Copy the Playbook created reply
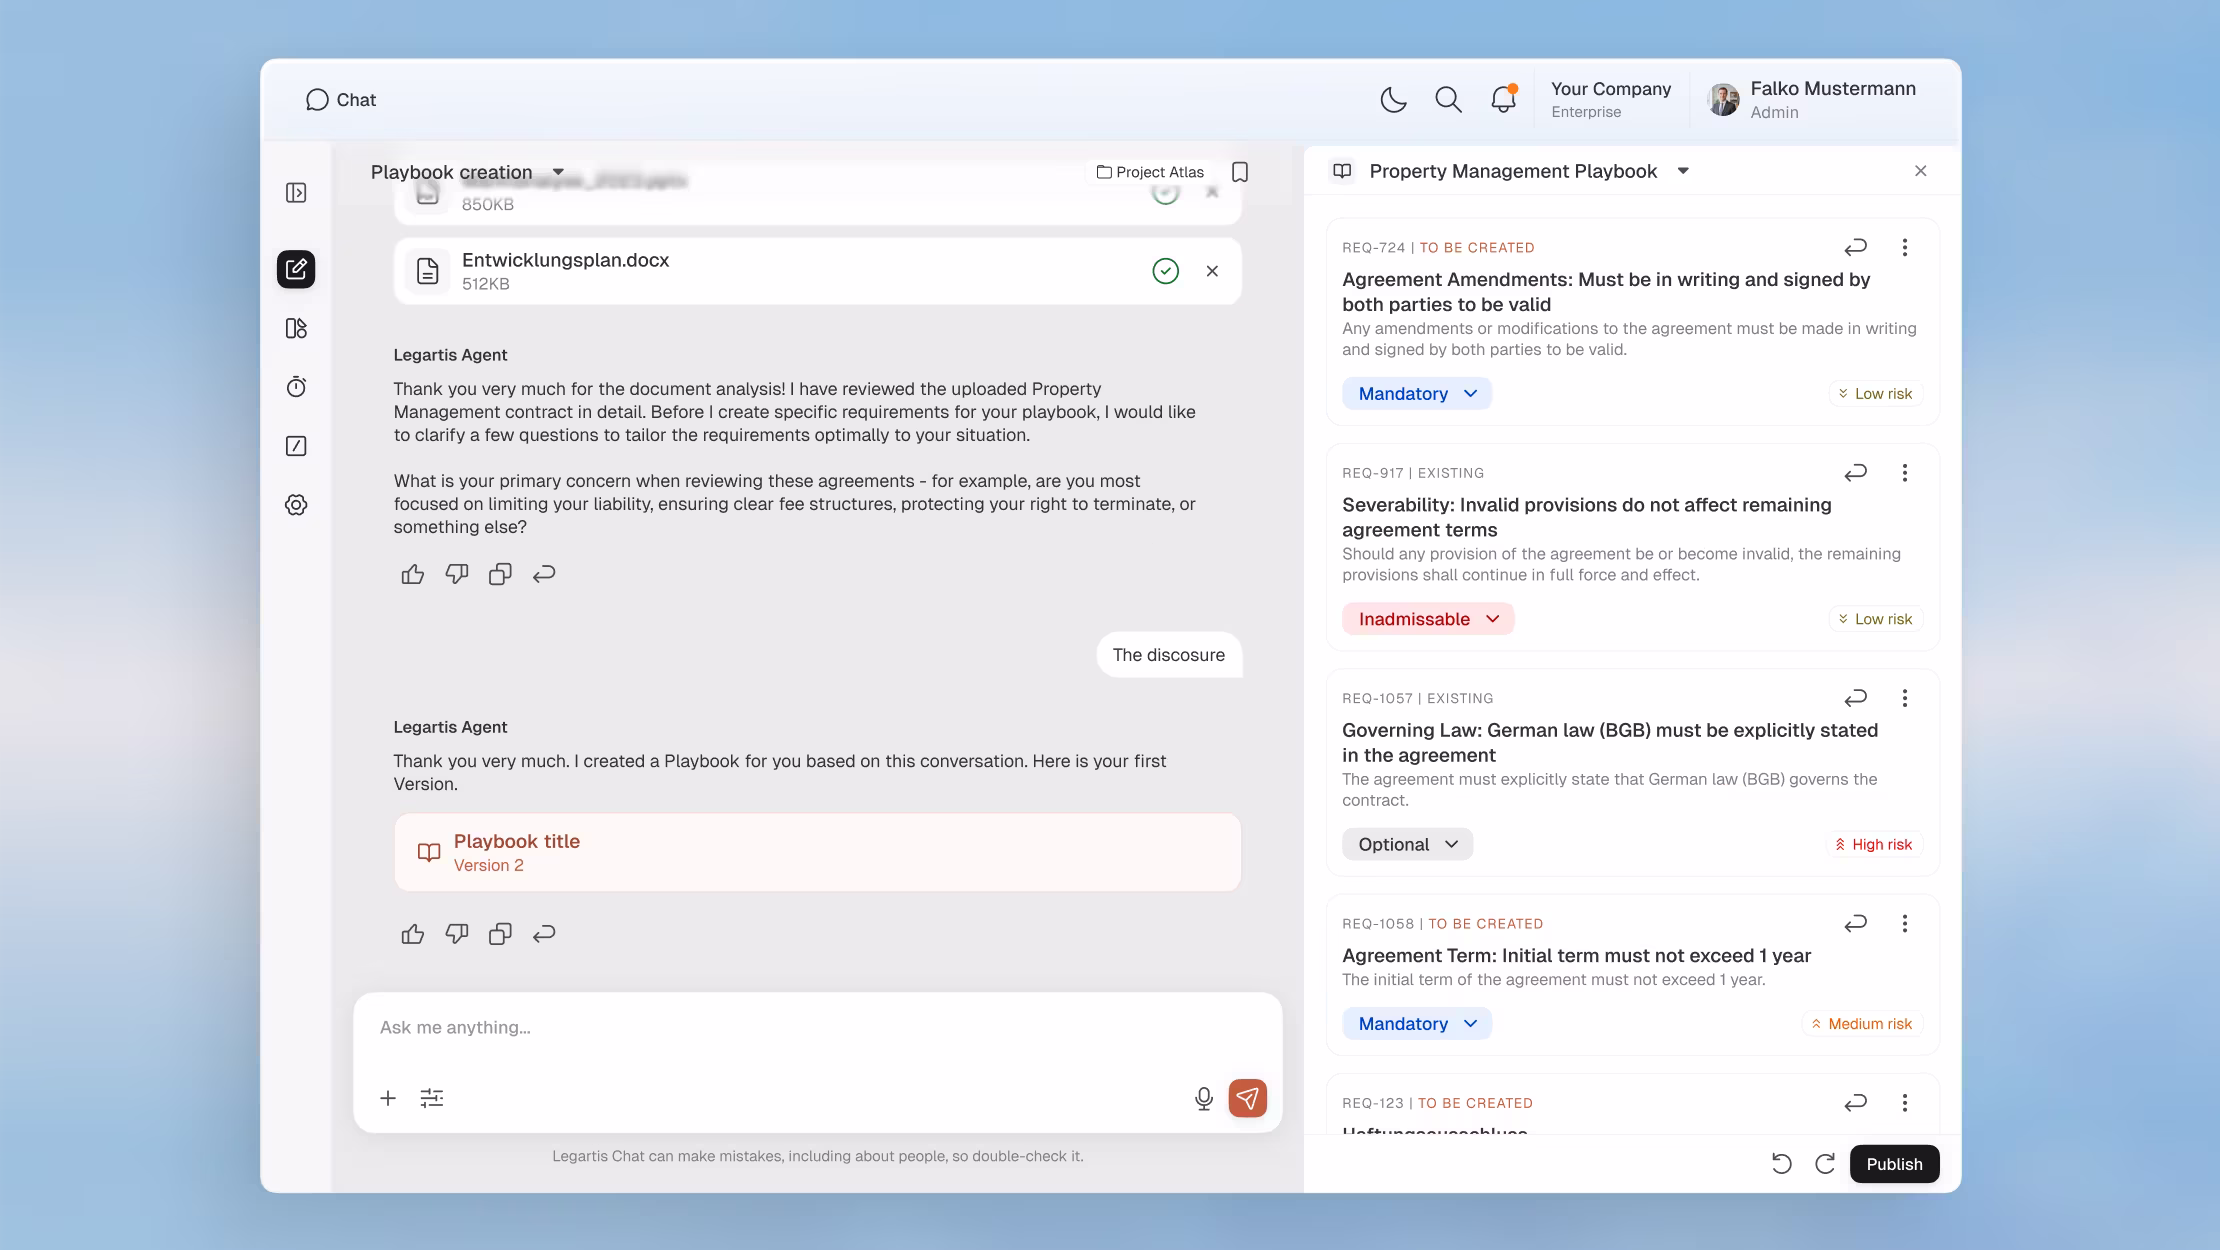Viewport: 2220px width, 1250px height. 500,934
